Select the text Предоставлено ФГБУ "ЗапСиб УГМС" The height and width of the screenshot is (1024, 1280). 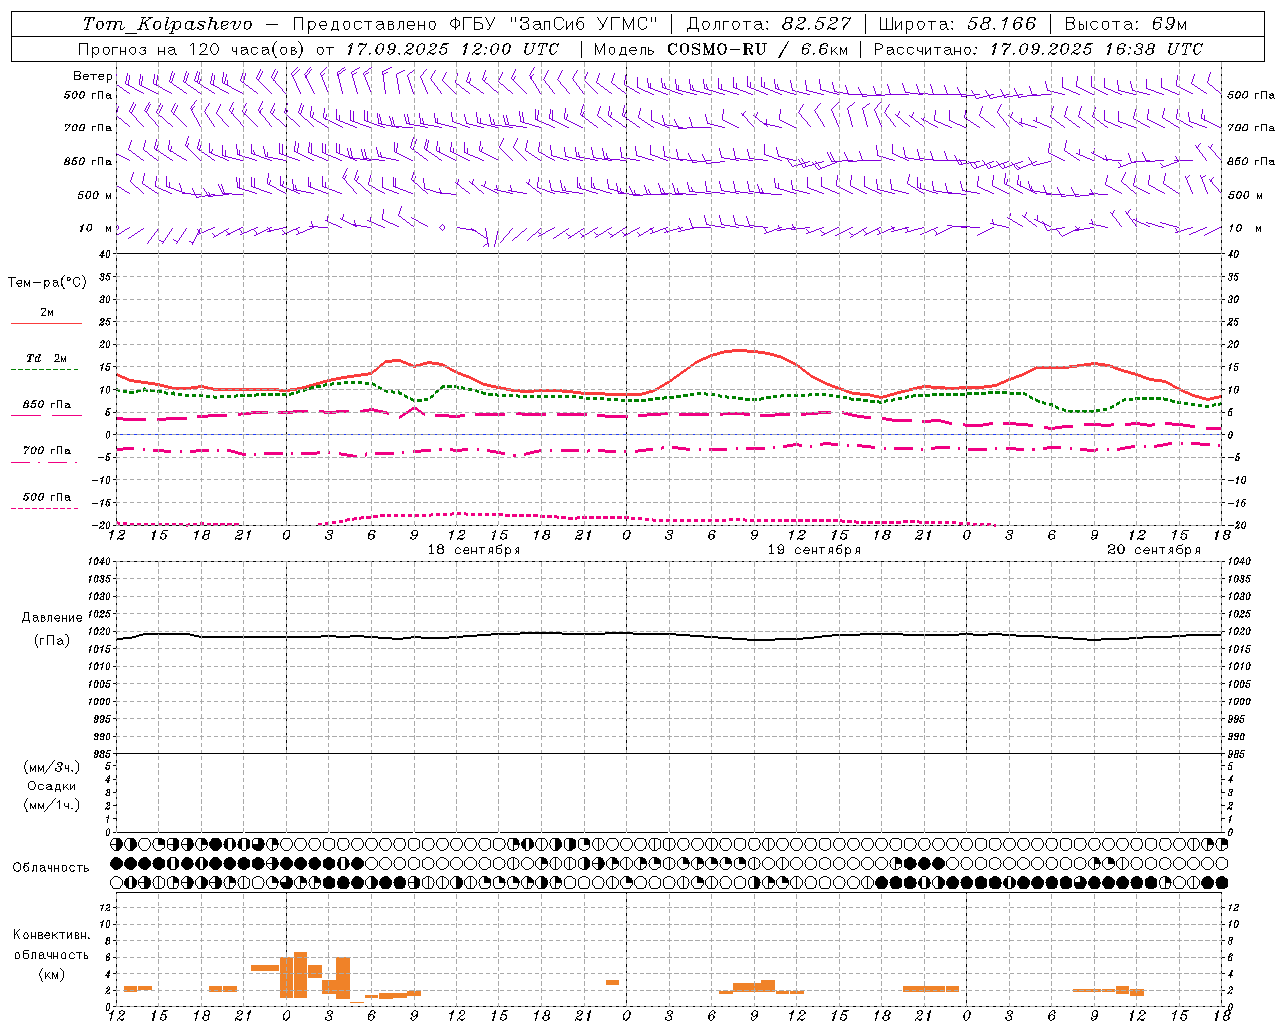(x=475, y=24)
